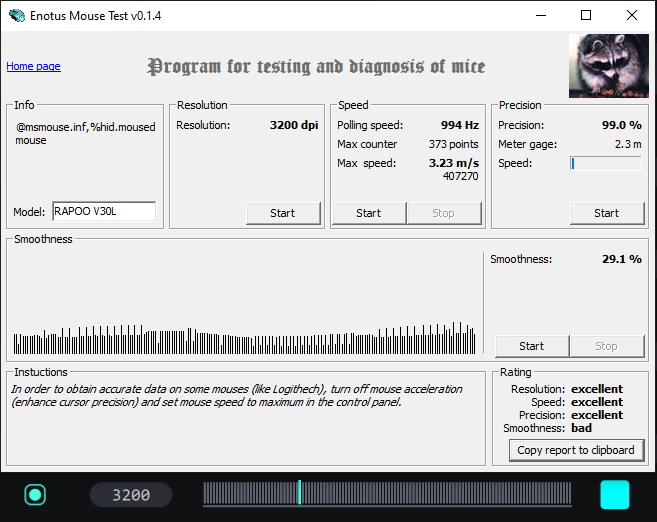The width and height of the screenshot is (657, 522).
Task: Click the Precision speed progress bar
Action: pyautogui.click(x=606, y=163)
